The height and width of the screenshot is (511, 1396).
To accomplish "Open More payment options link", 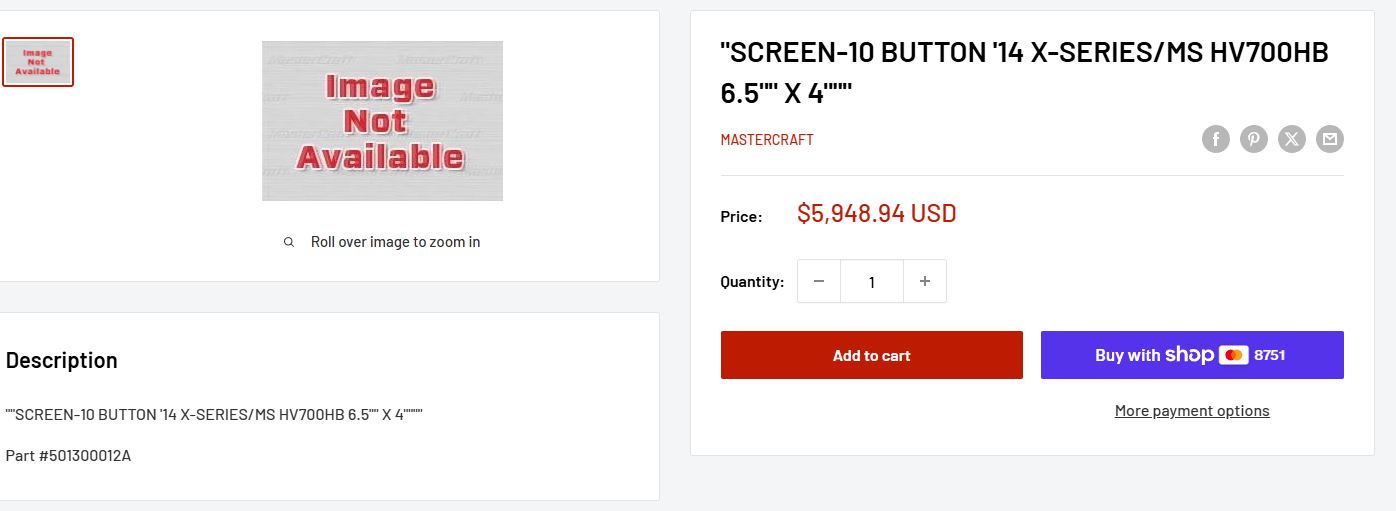I will coord(1191,411).
